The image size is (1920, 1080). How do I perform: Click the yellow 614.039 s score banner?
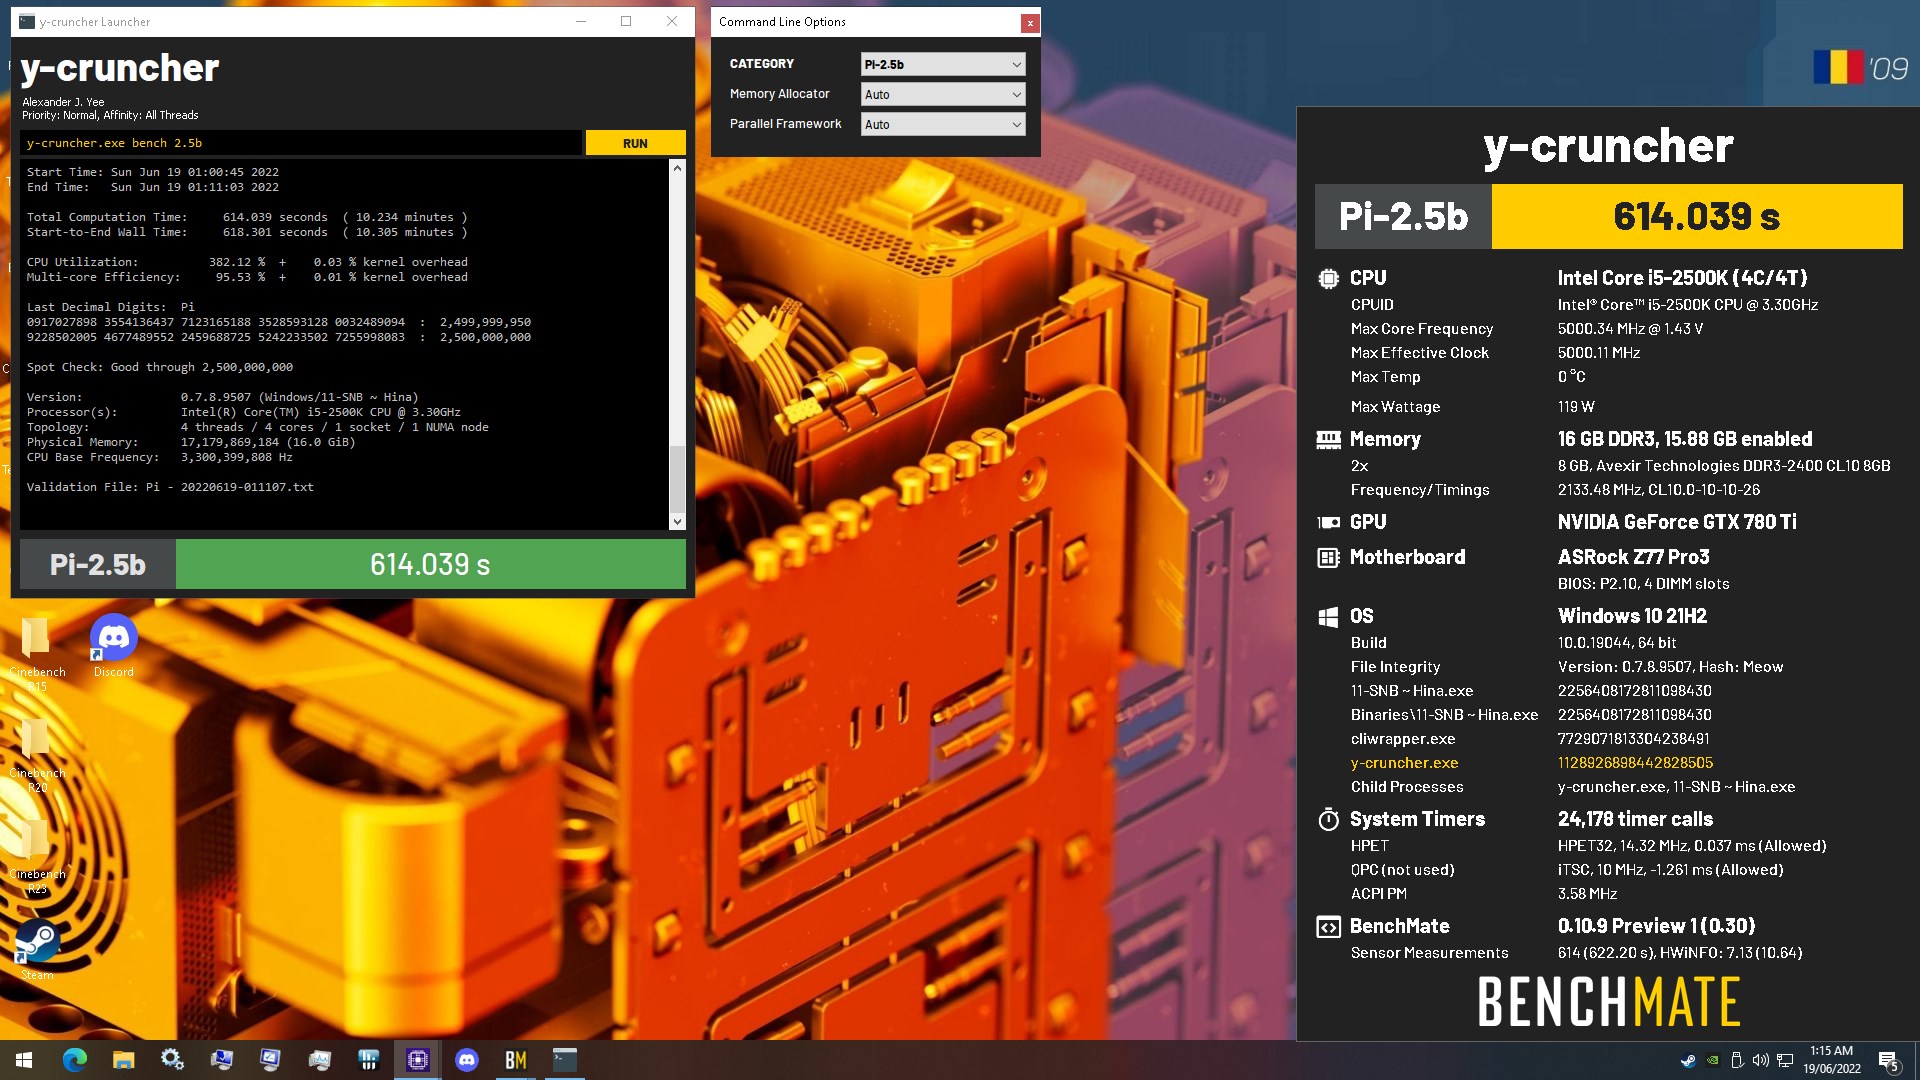pyautogui.click(x=1697, y=216)
